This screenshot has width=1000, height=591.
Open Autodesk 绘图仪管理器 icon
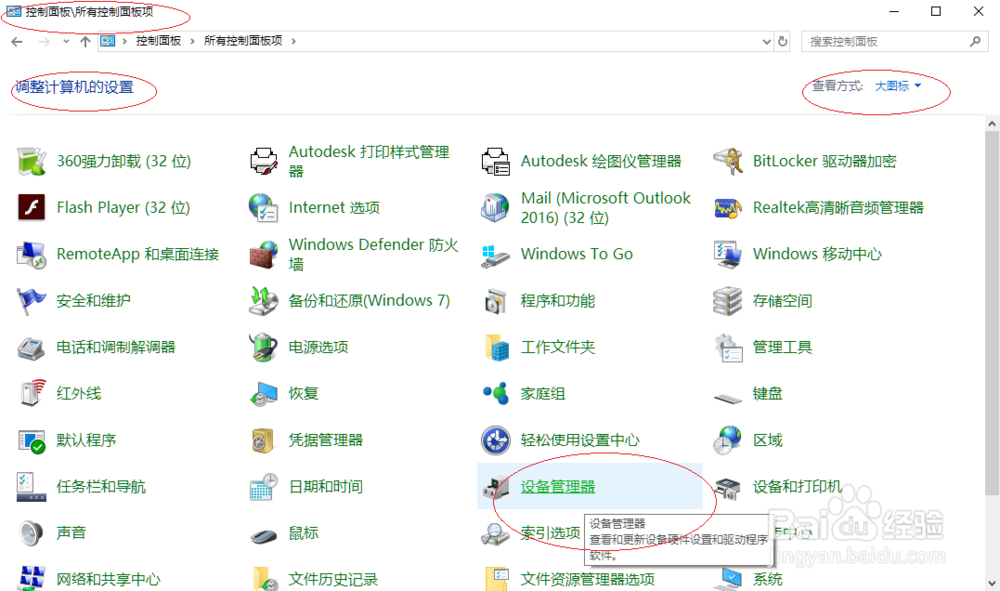pyautogui.click(x=496, y=161)
